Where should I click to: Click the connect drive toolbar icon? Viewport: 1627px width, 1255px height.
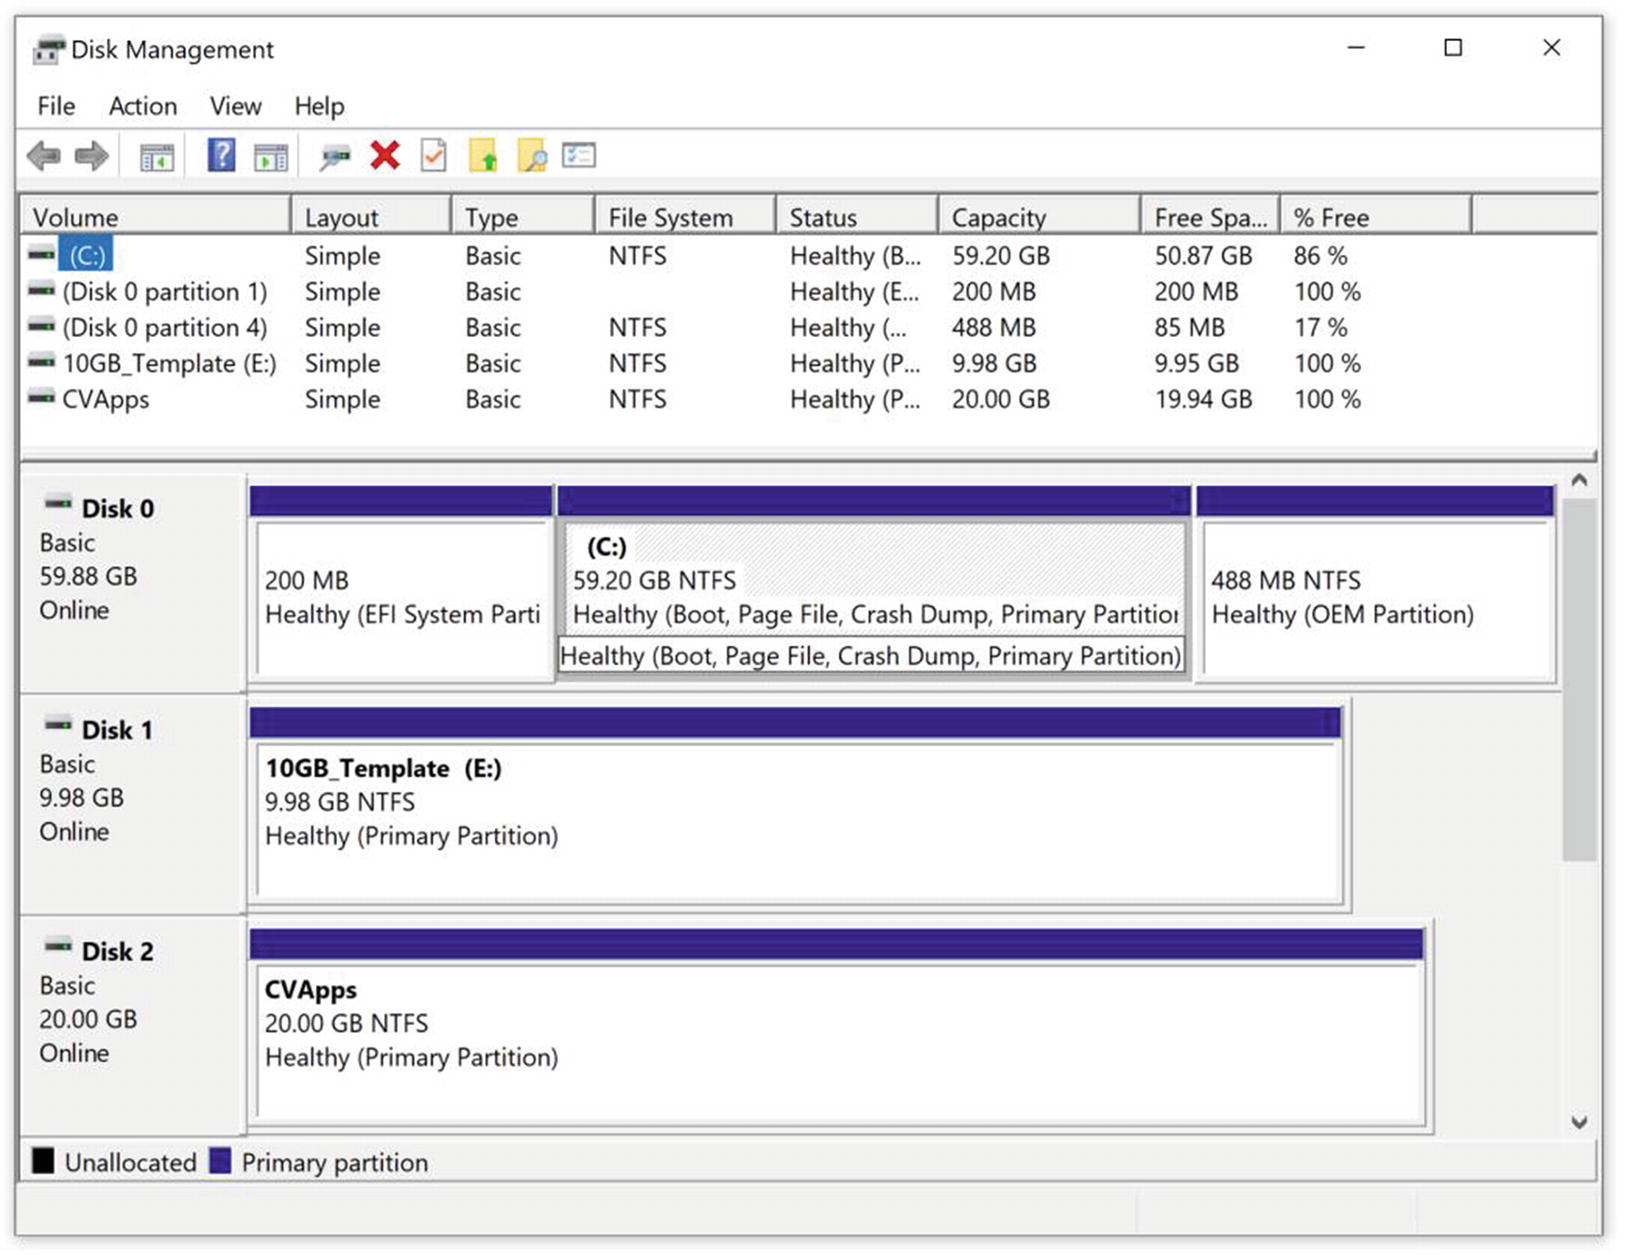pyautogui.click(x=335, y=157)
